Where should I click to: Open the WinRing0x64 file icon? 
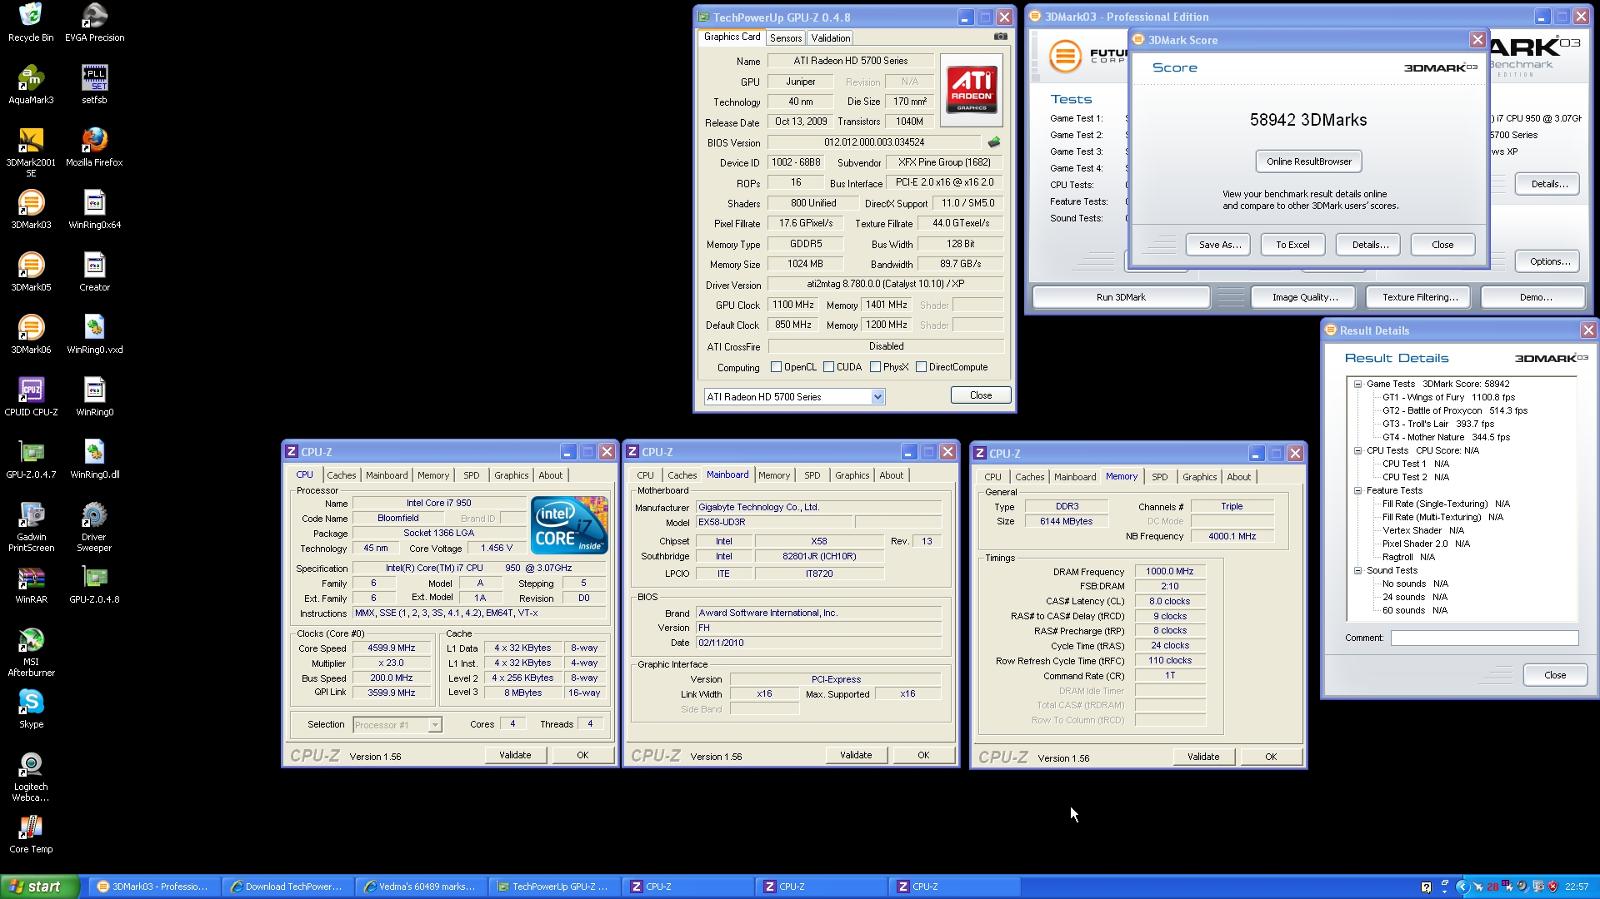click(94, 209)
